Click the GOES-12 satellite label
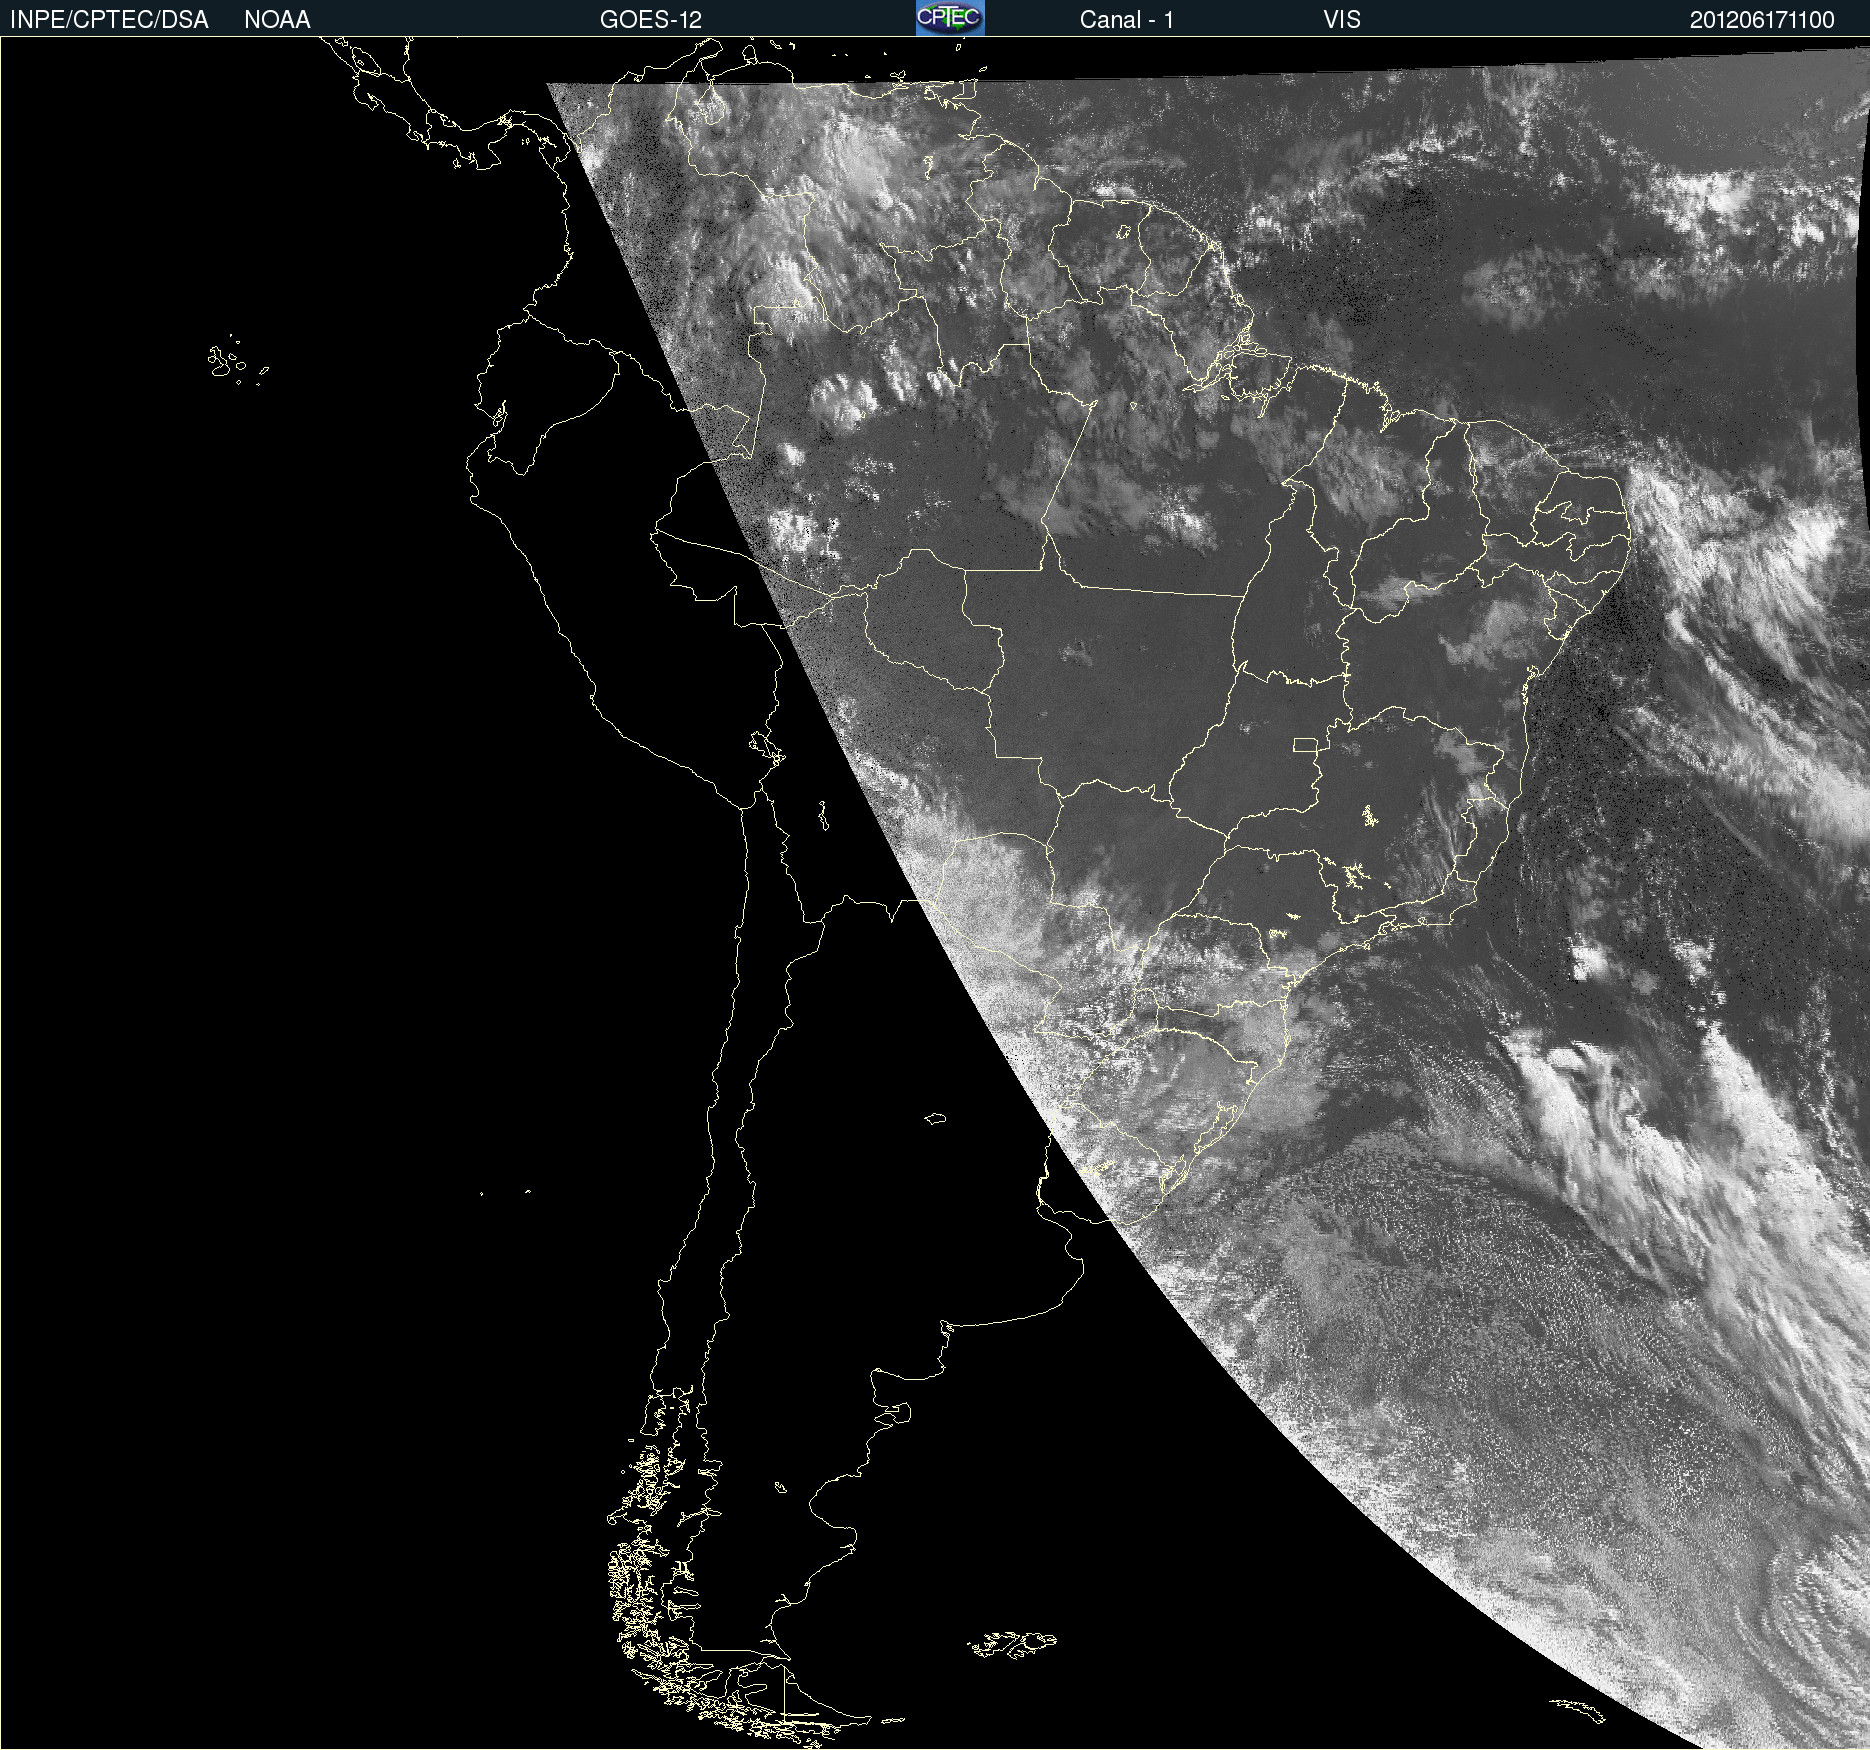Image resolution: width=1870 pixels, height=1750 pixels. (x=651, y=20)
